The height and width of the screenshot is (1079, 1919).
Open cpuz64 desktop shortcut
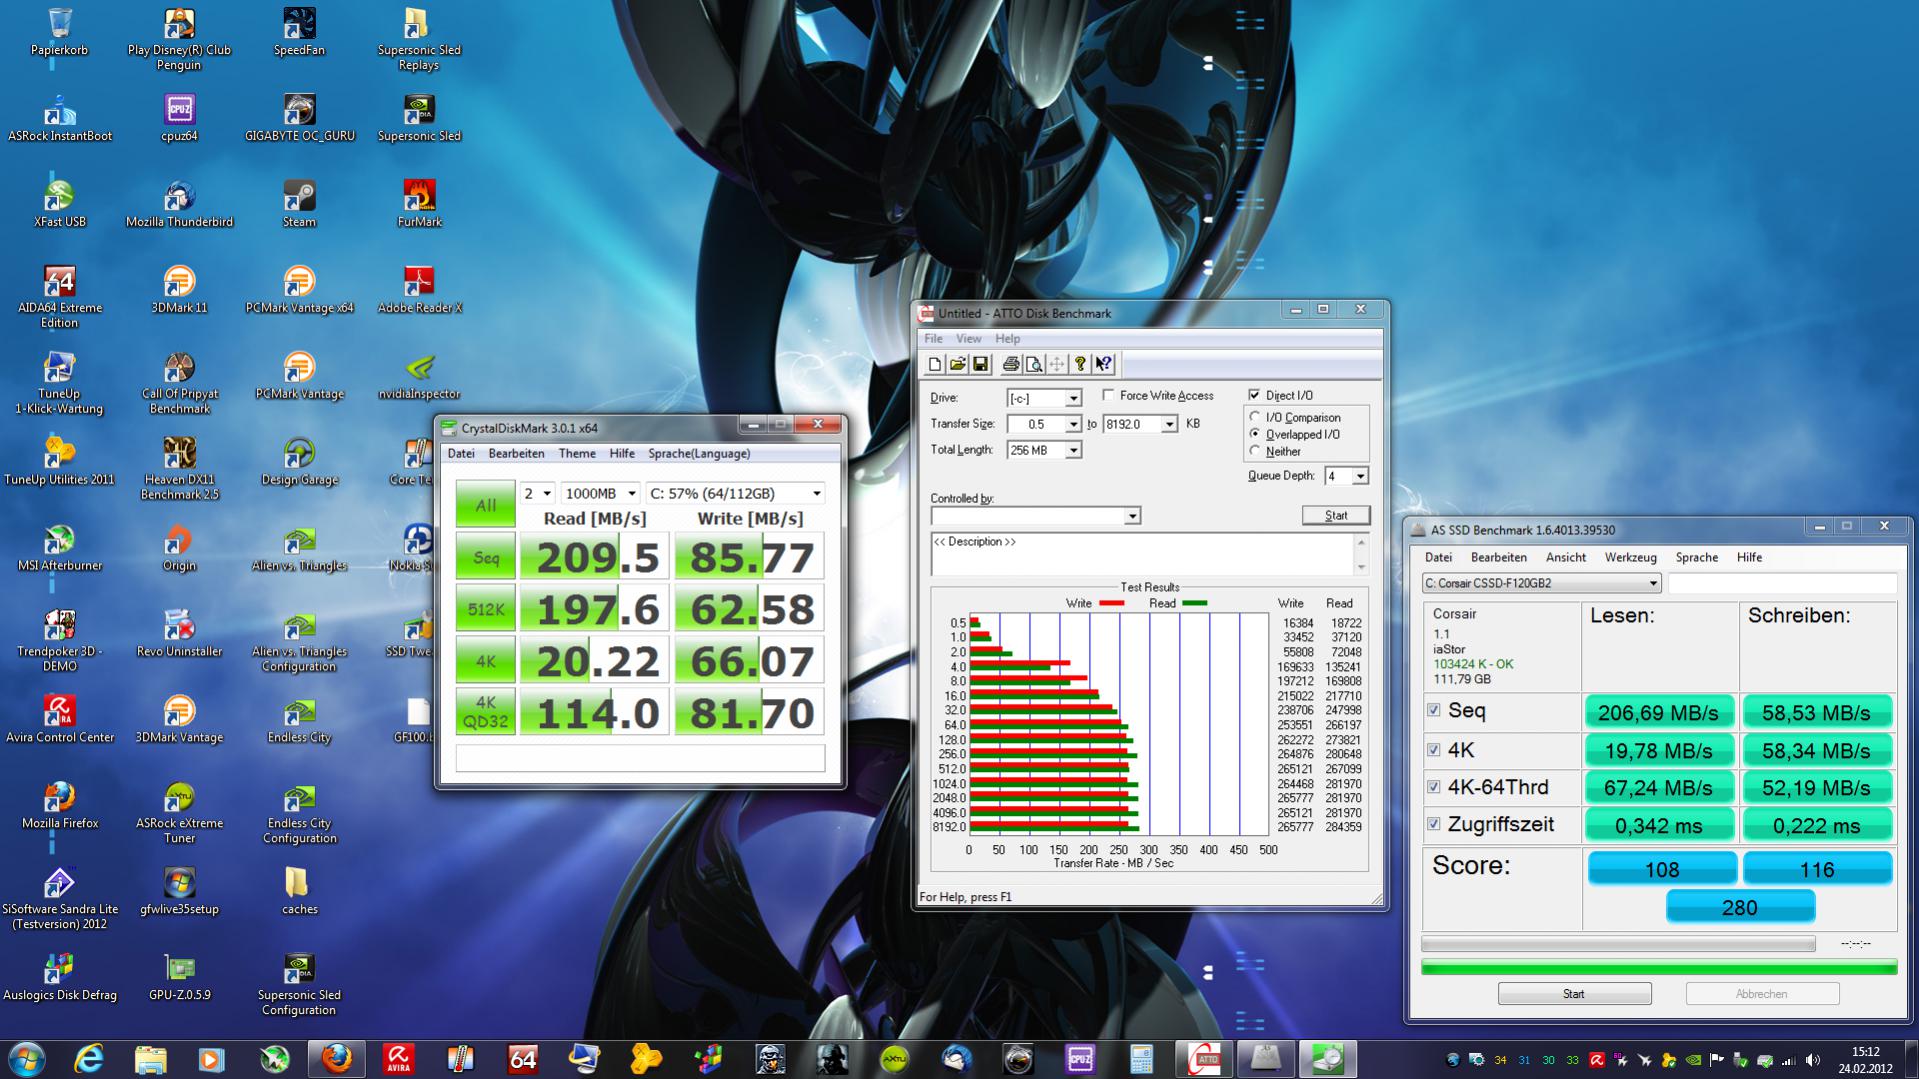coord(179,118)
